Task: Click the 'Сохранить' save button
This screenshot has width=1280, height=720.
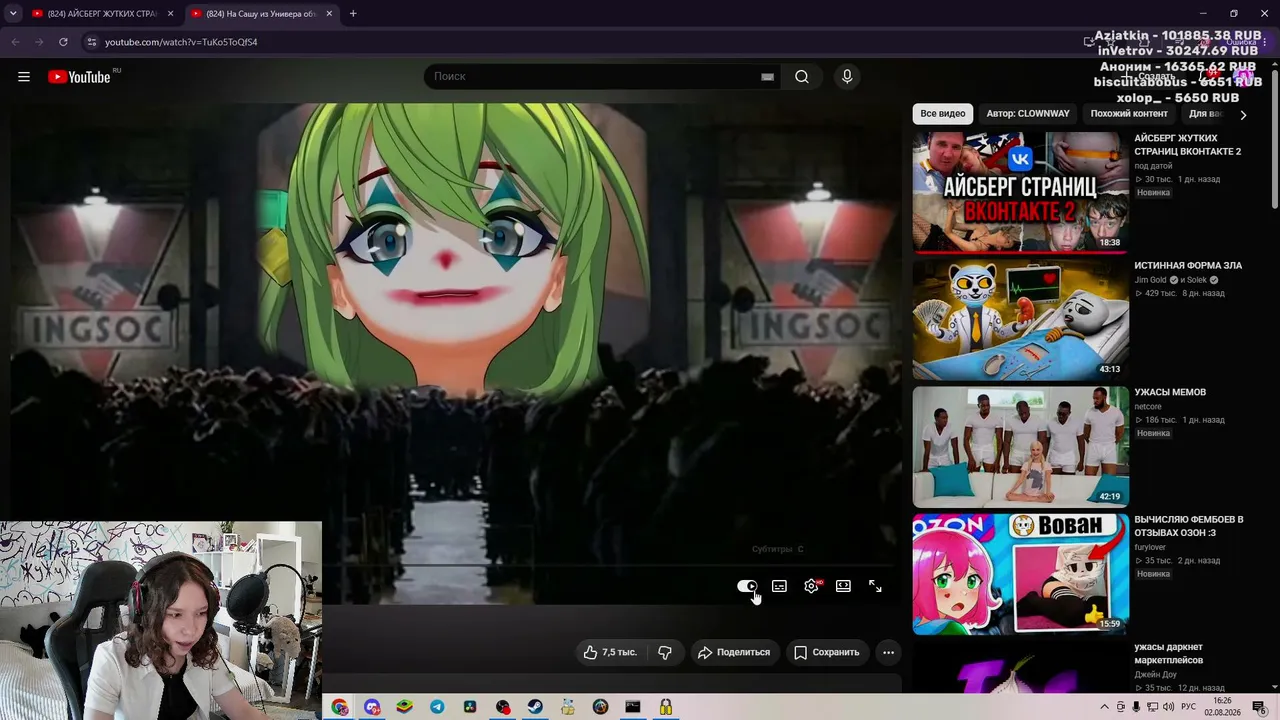Action: (x=827, y=652)
